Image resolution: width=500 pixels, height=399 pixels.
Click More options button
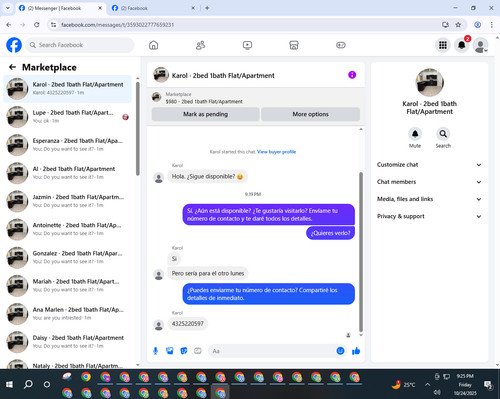310,114
